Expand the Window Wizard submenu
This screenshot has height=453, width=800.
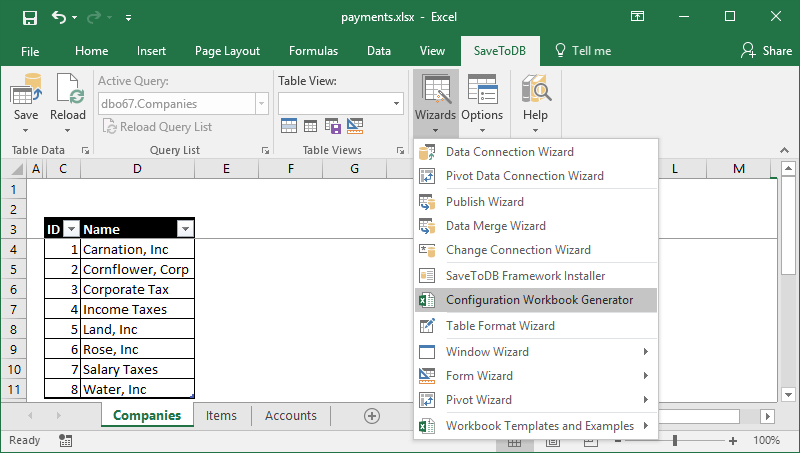(536, 352)
